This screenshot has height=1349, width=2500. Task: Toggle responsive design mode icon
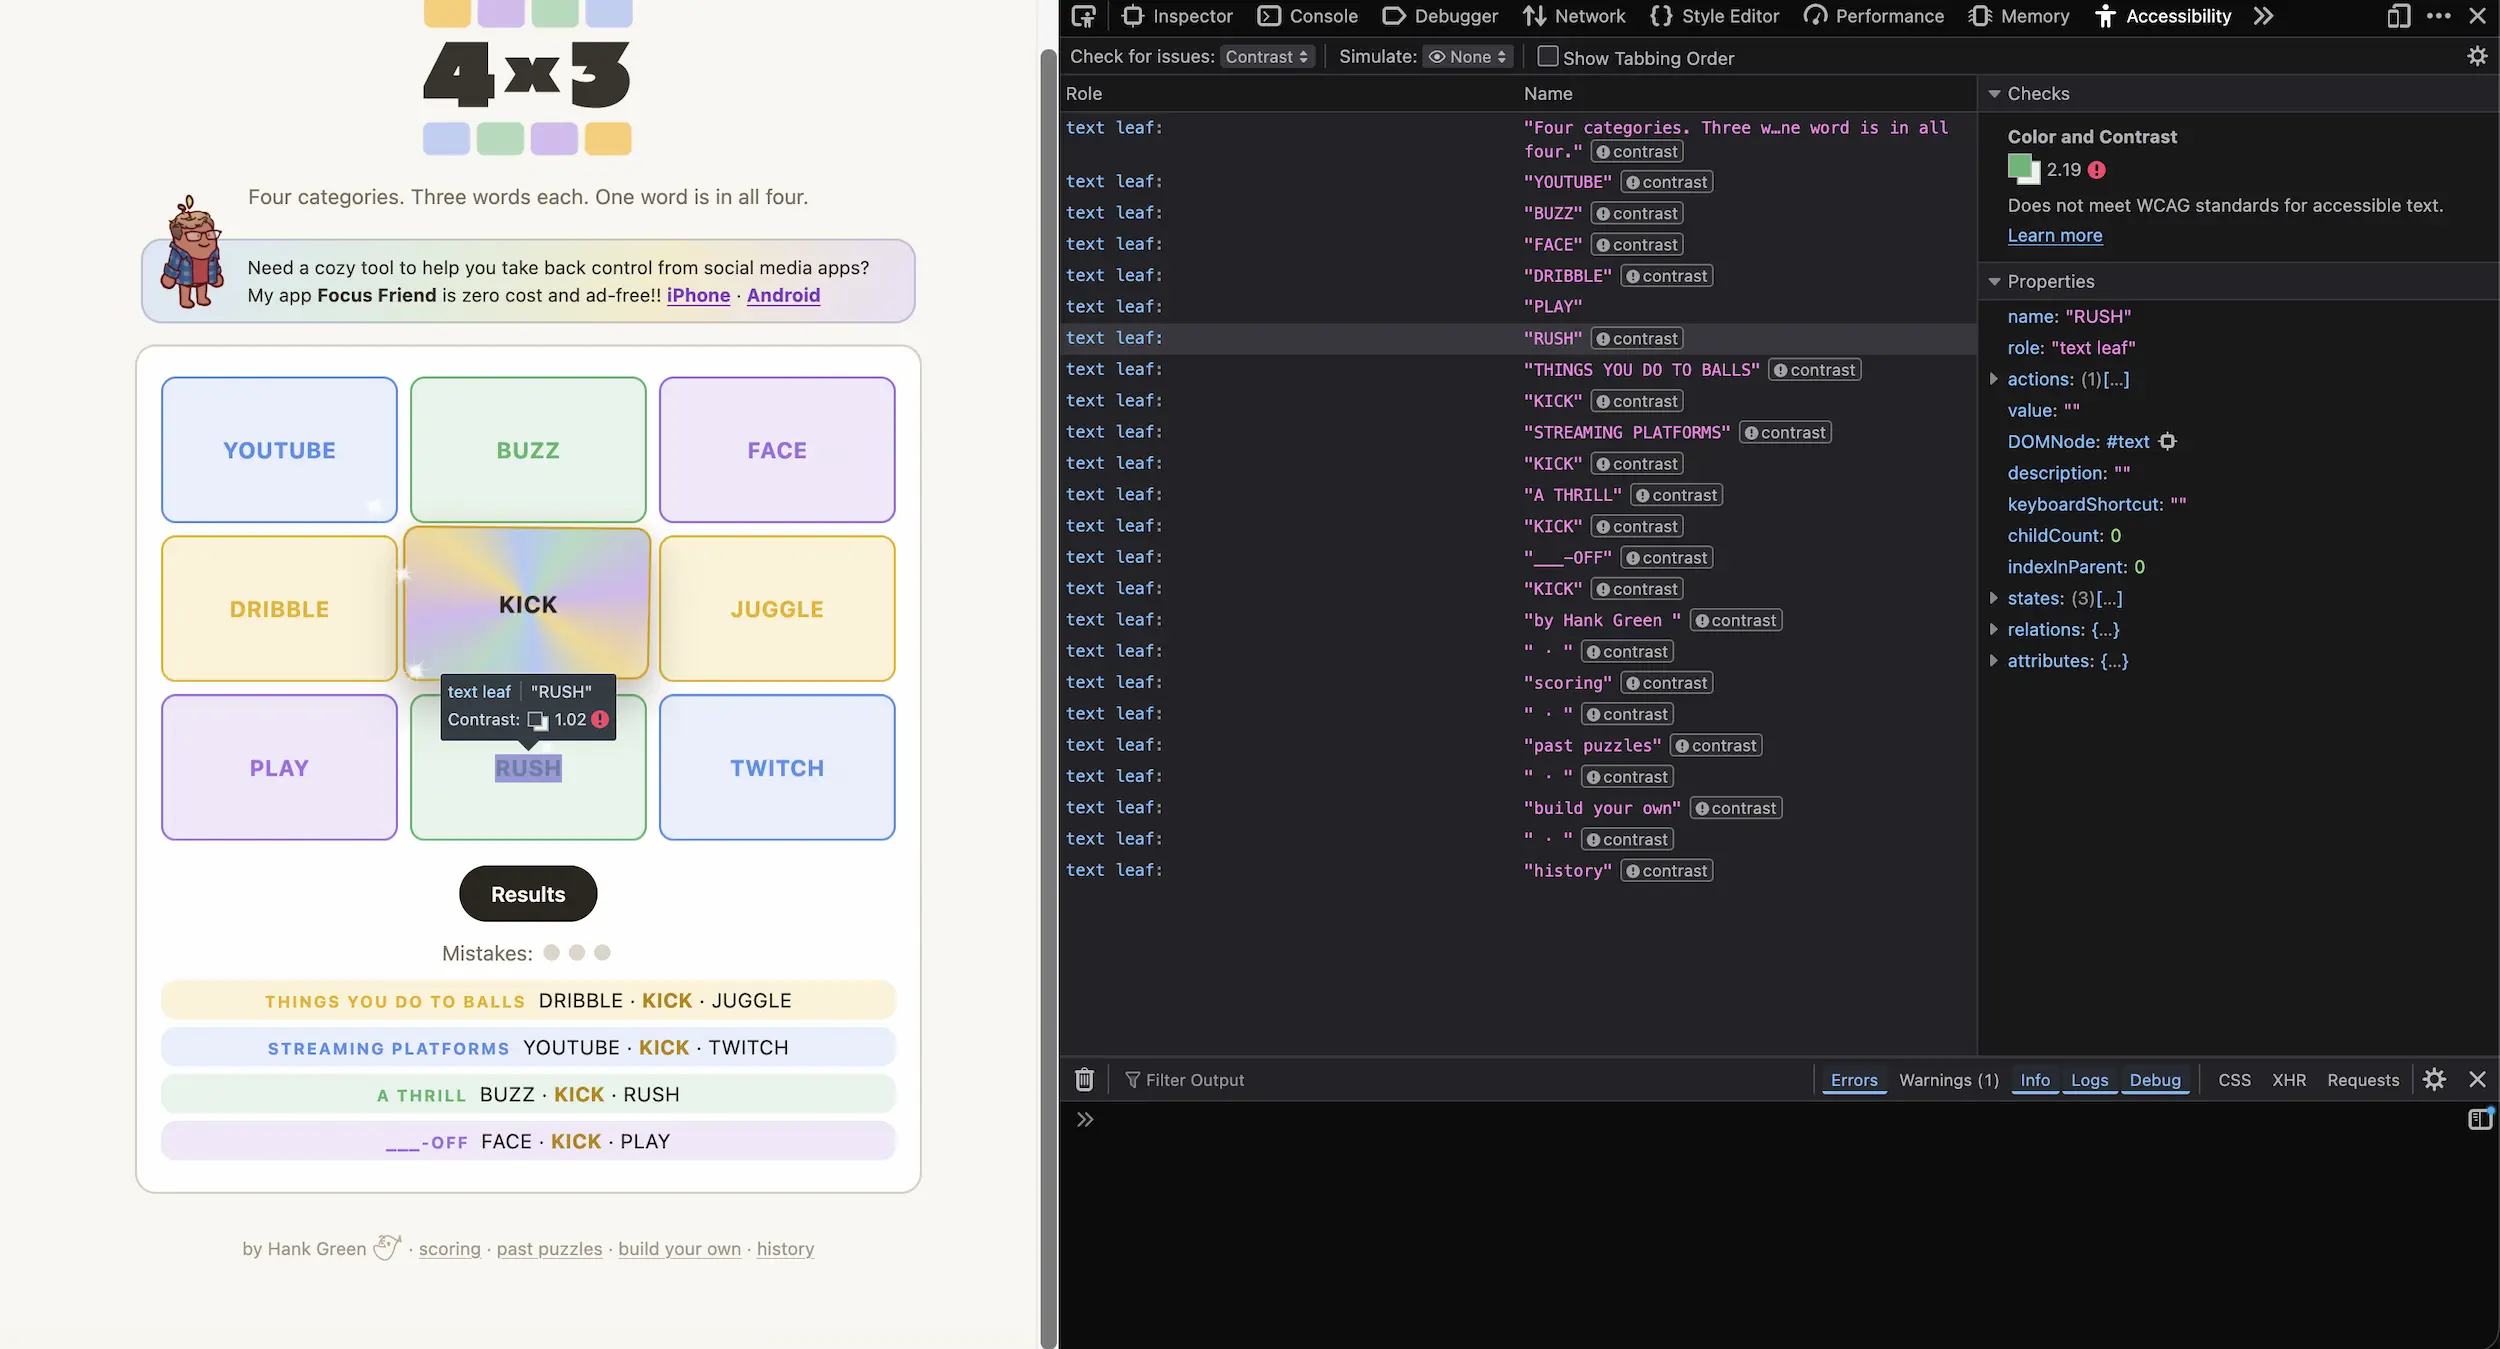(x=2398, y=16)
